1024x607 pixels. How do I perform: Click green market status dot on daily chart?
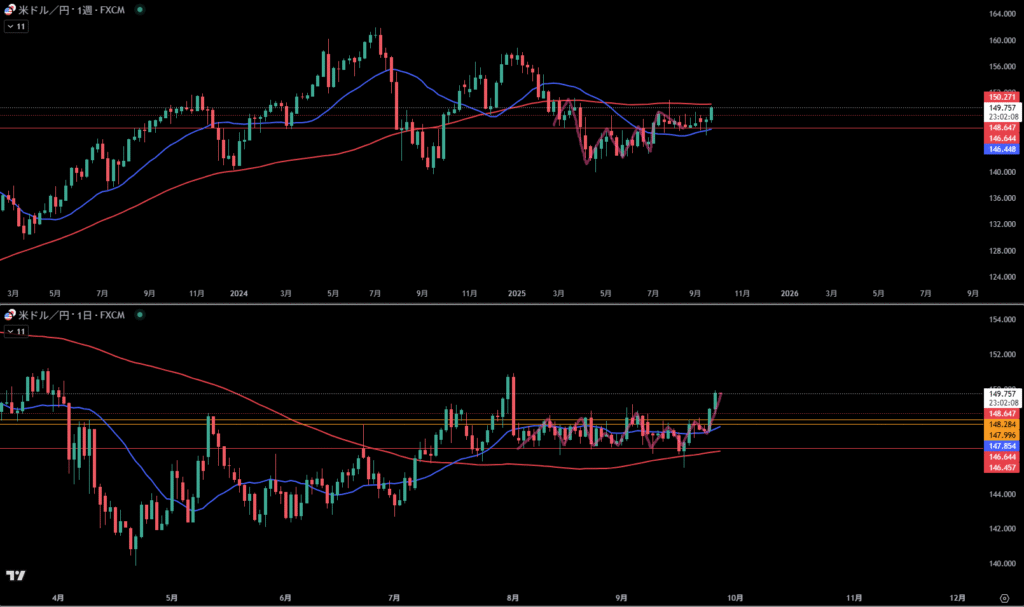138,315
